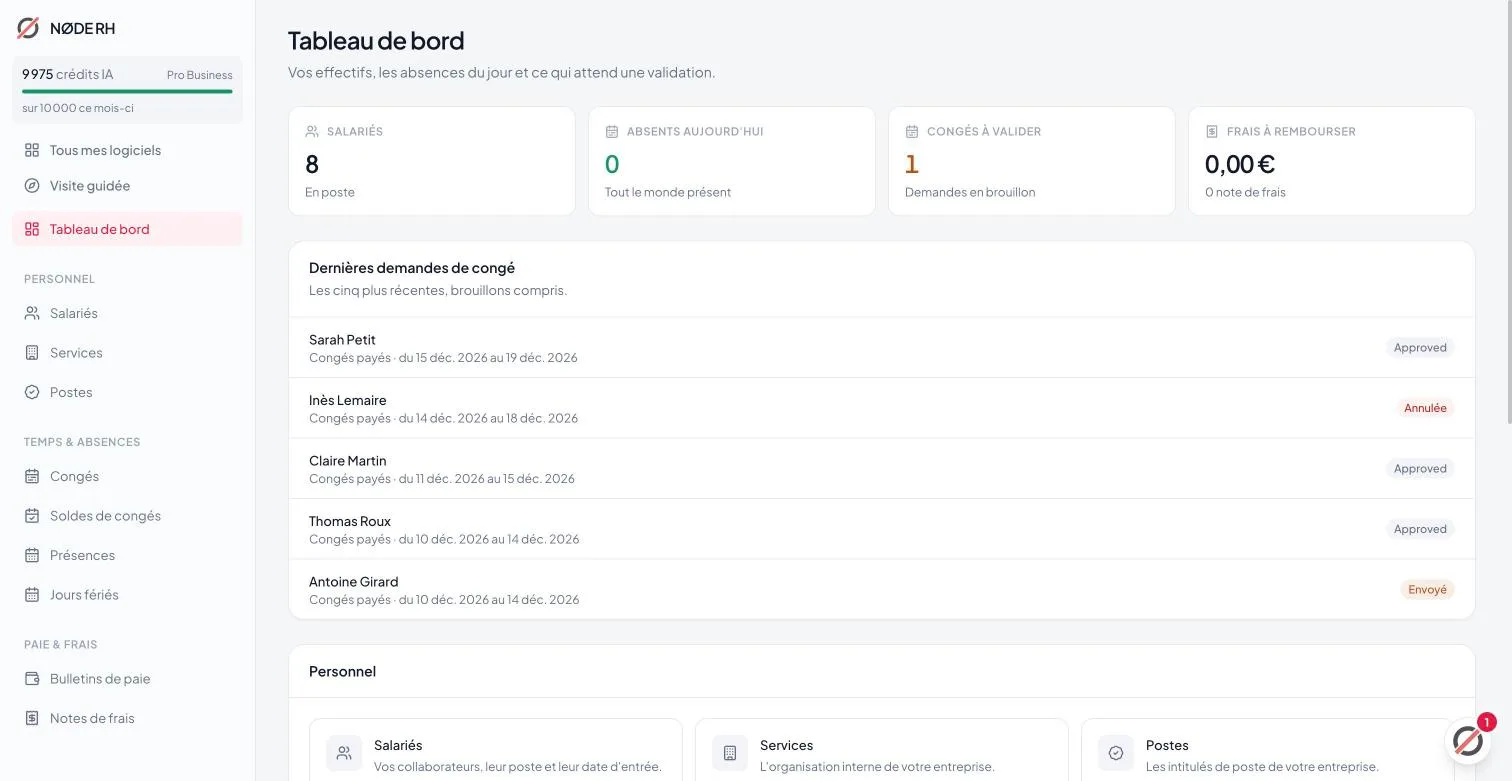Viewport: 1512px width, 781px height.
Task: Click the NØDE RH logo icon
Action: tap(28, 28)
